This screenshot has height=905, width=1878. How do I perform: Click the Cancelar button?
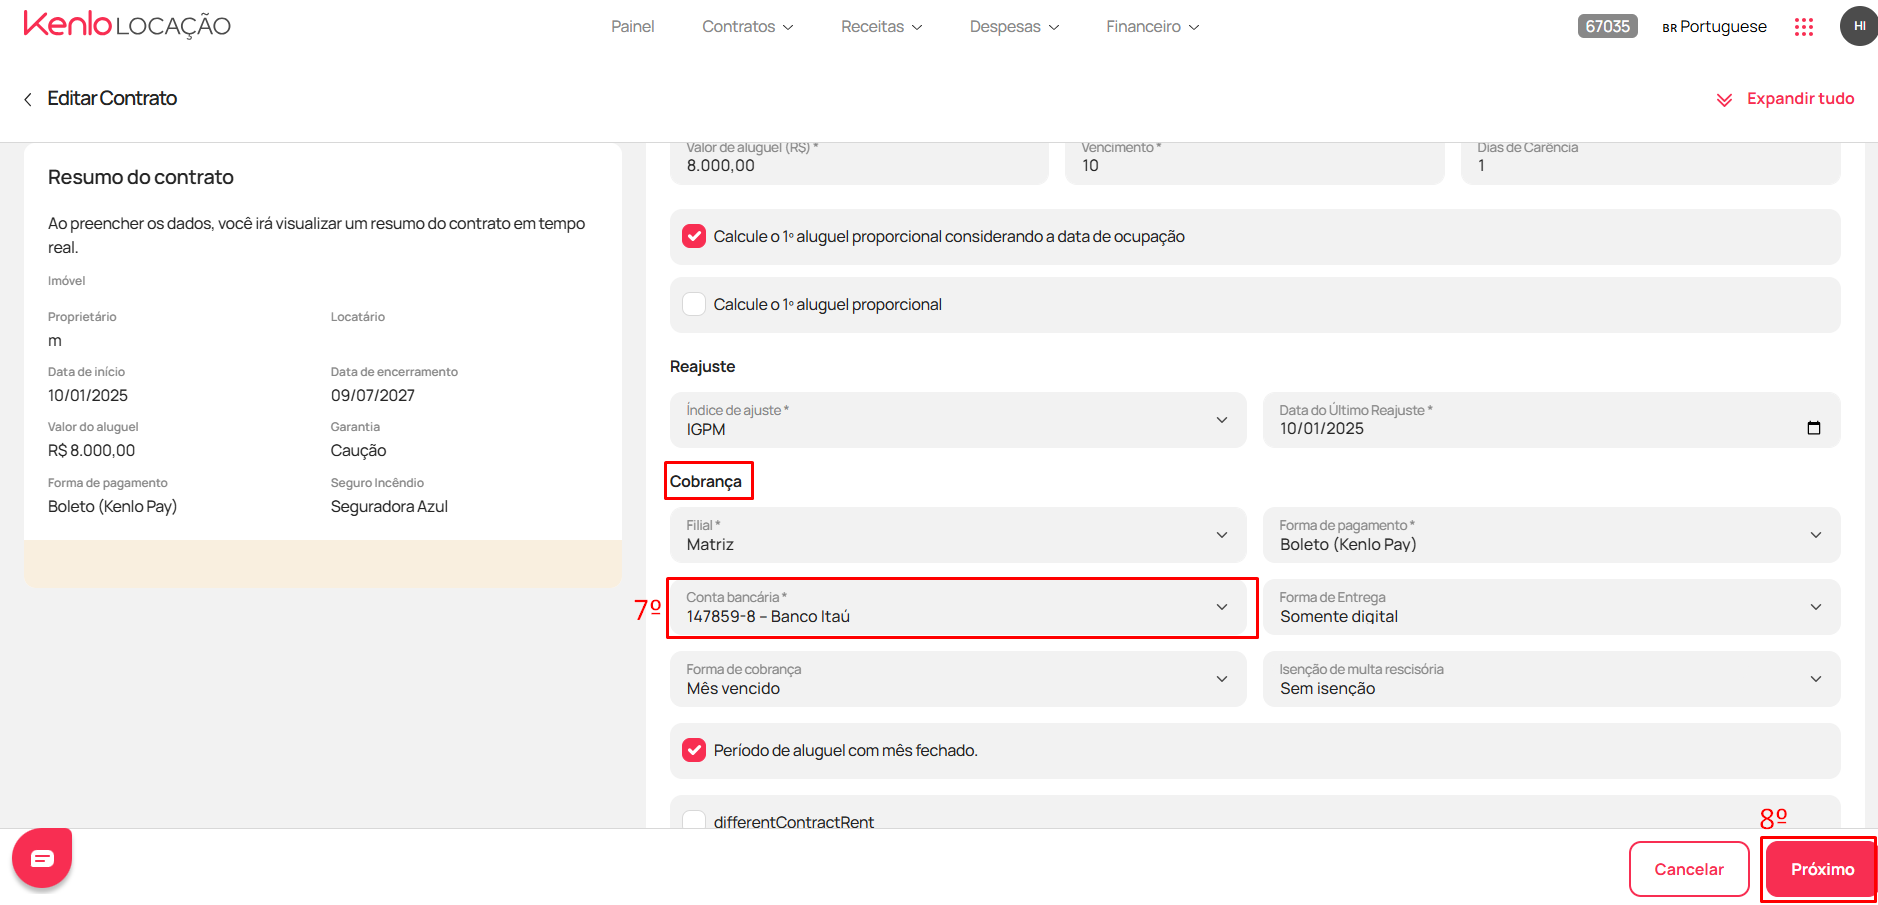(x=1689, y=869)
